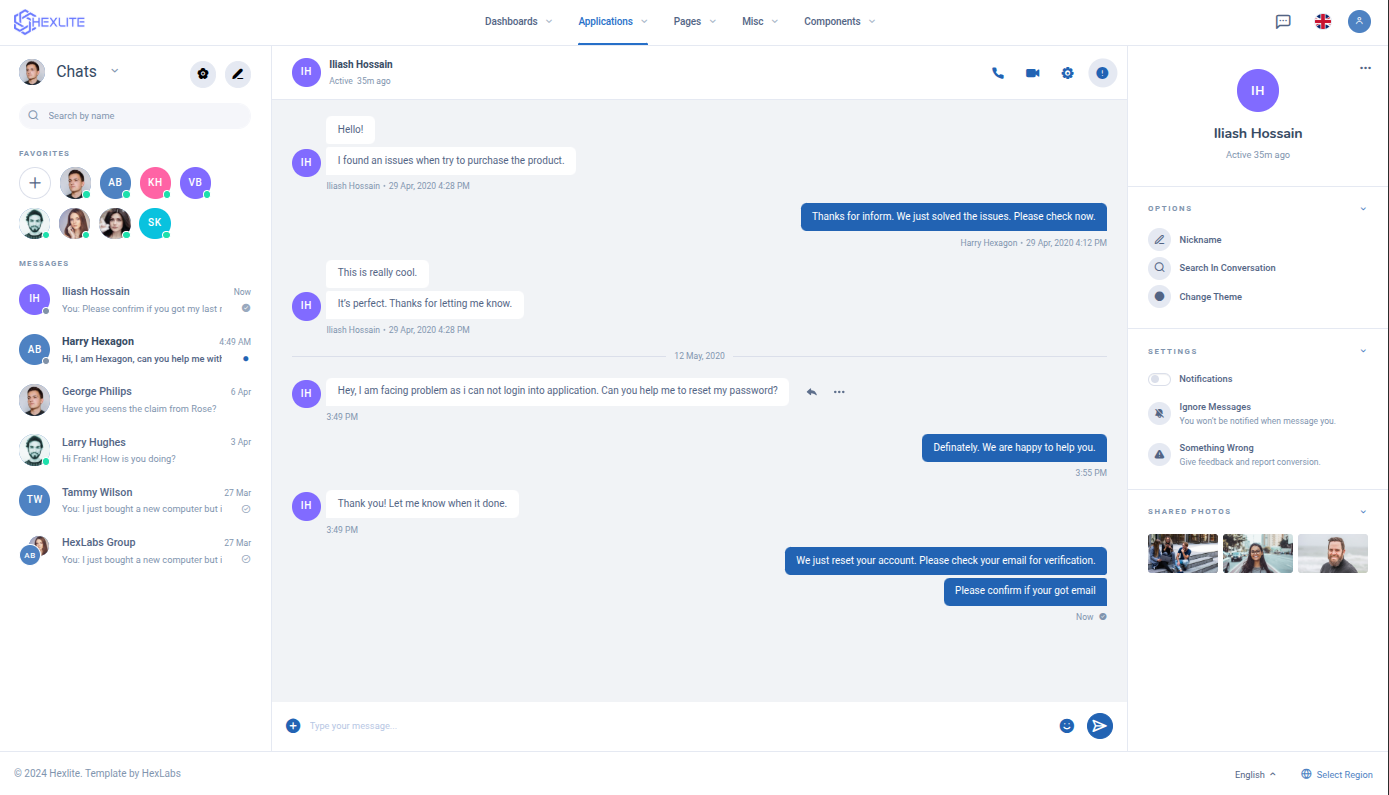The width and height of the screenshot is (1389, 795).
Task: Collapse the Options section
Action: click(1362, 209)
